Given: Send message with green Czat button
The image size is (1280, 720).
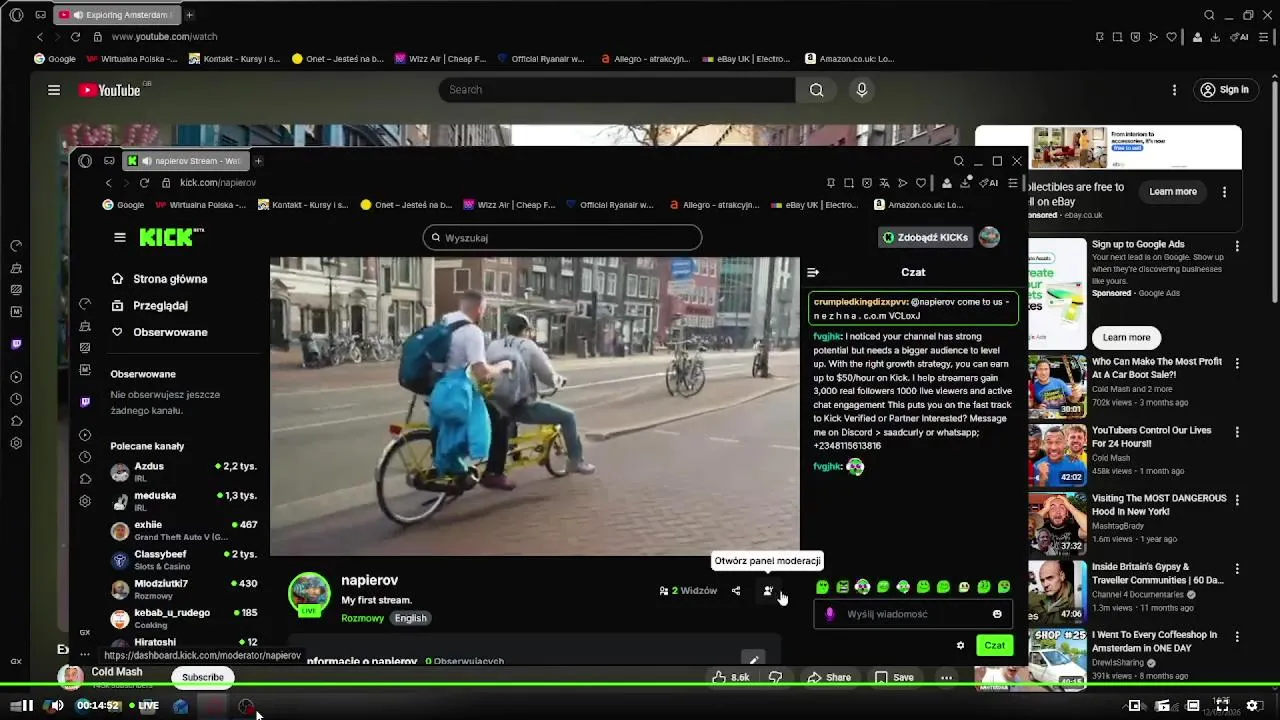Looking at the screenshot, I should tap(994, 645).
